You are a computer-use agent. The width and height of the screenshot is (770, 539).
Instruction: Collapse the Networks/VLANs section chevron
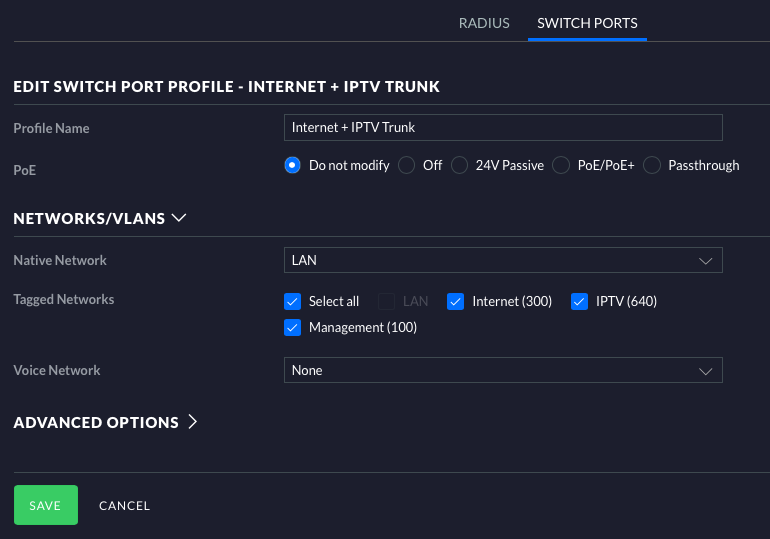[x=180, y=218]
